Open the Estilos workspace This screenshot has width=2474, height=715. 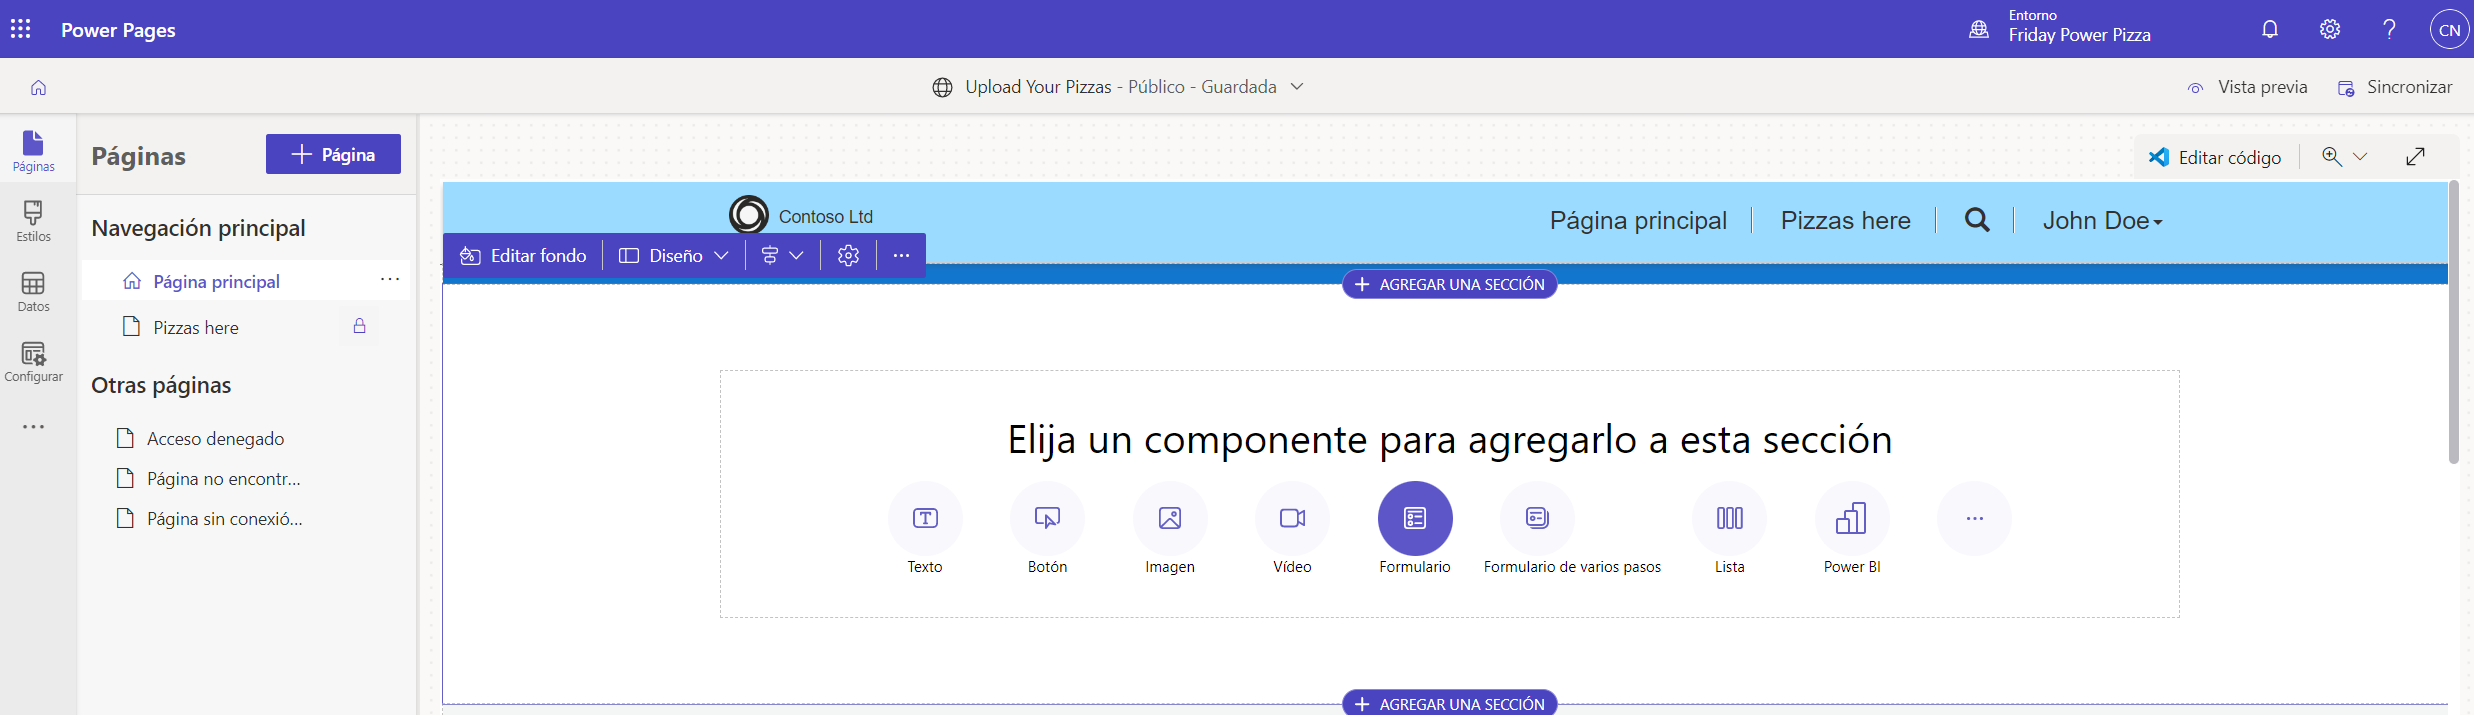tap(33, 221)
